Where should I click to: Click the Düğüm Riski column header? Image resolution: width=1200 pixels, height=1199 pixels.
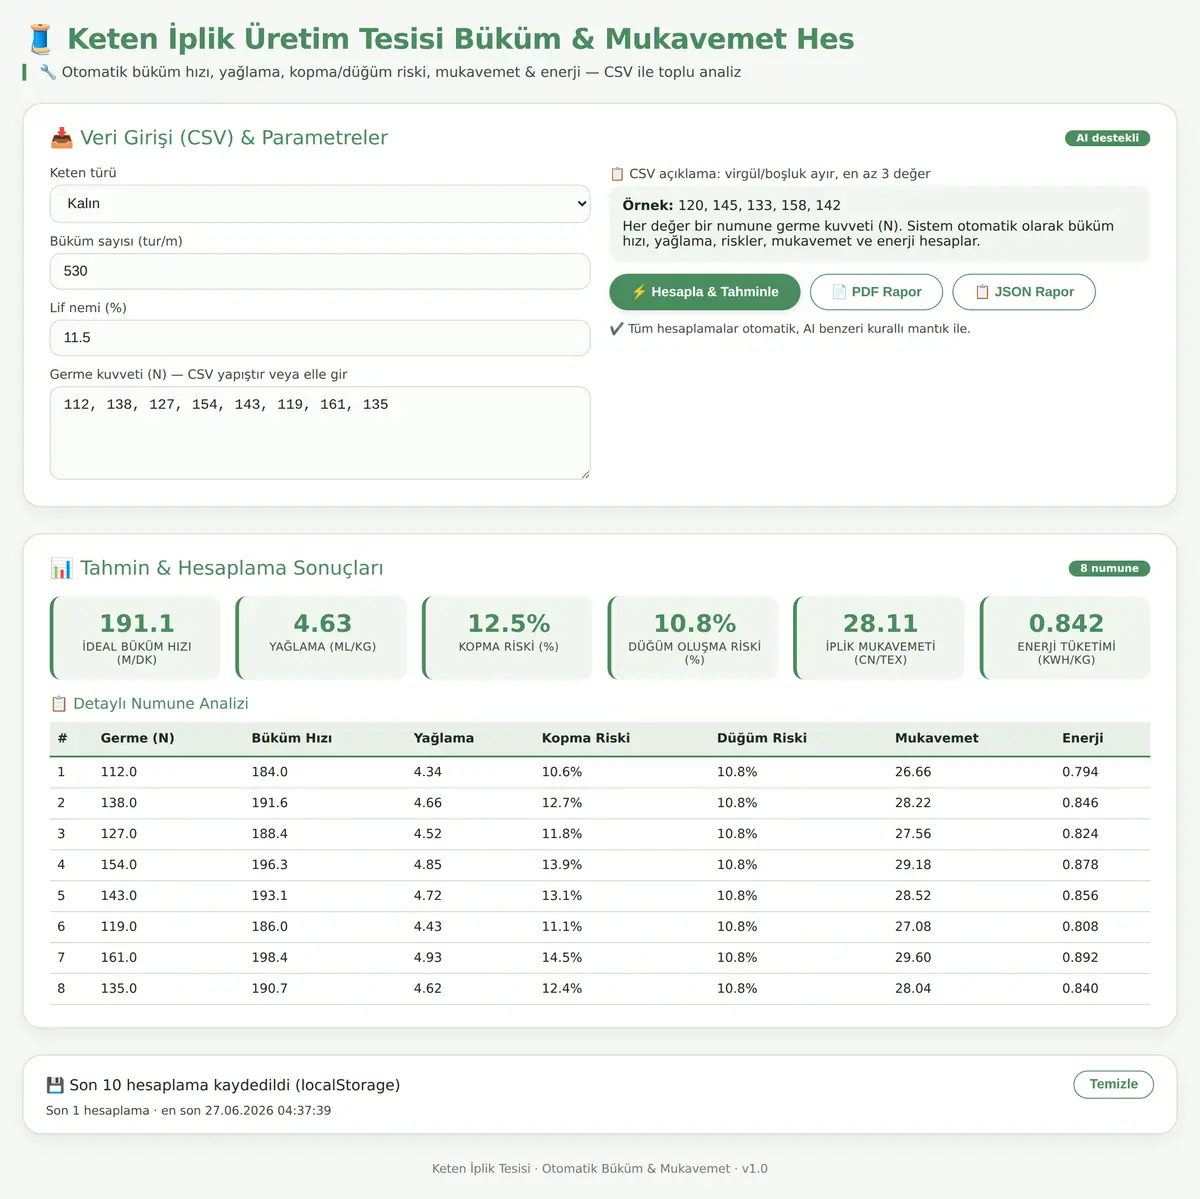point(762,738)
